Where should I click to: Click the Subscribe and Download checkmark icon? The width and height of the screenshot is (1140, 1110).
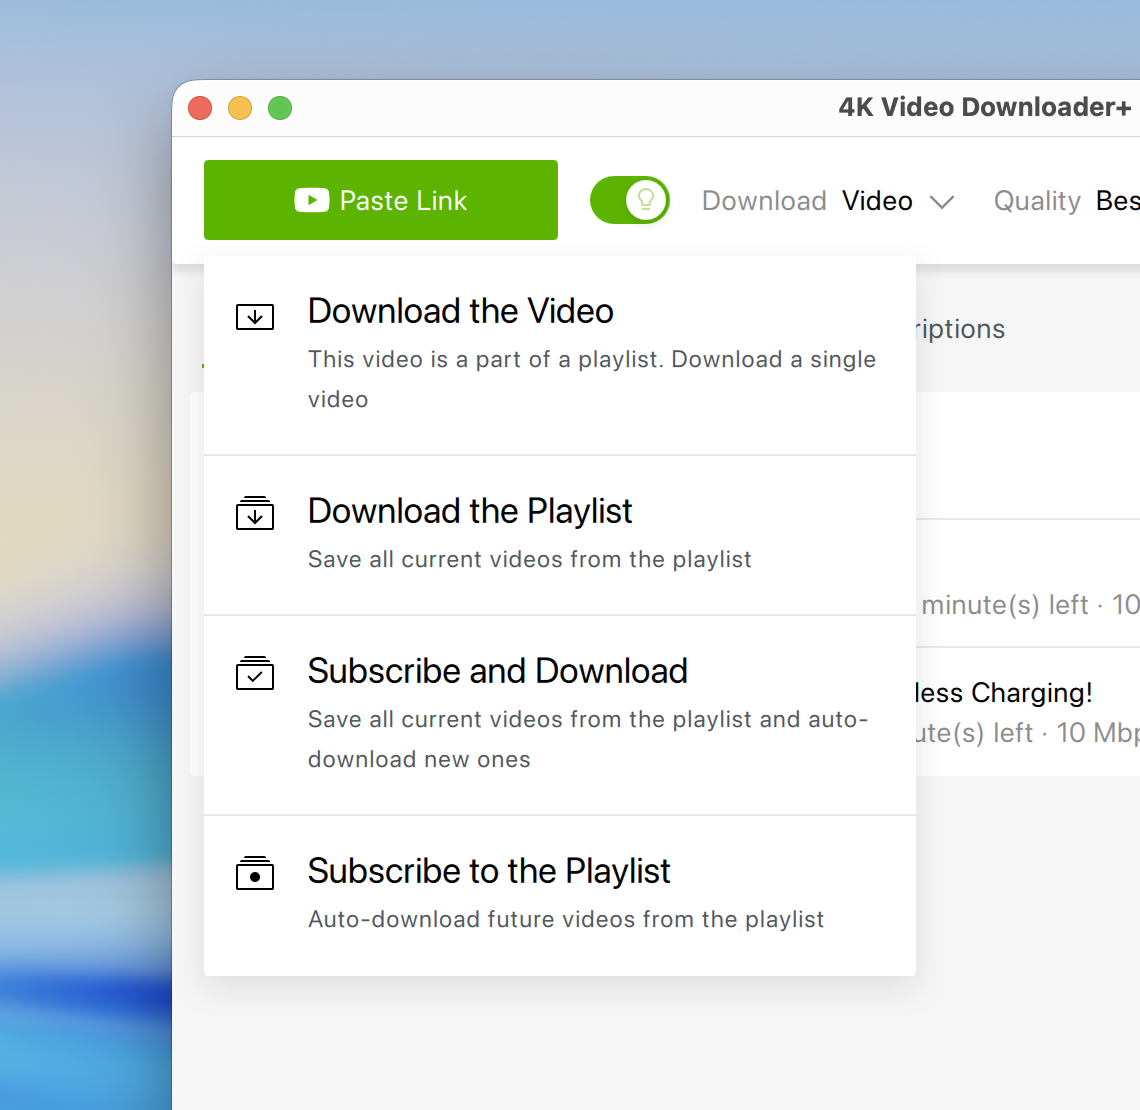pos(255,672)
